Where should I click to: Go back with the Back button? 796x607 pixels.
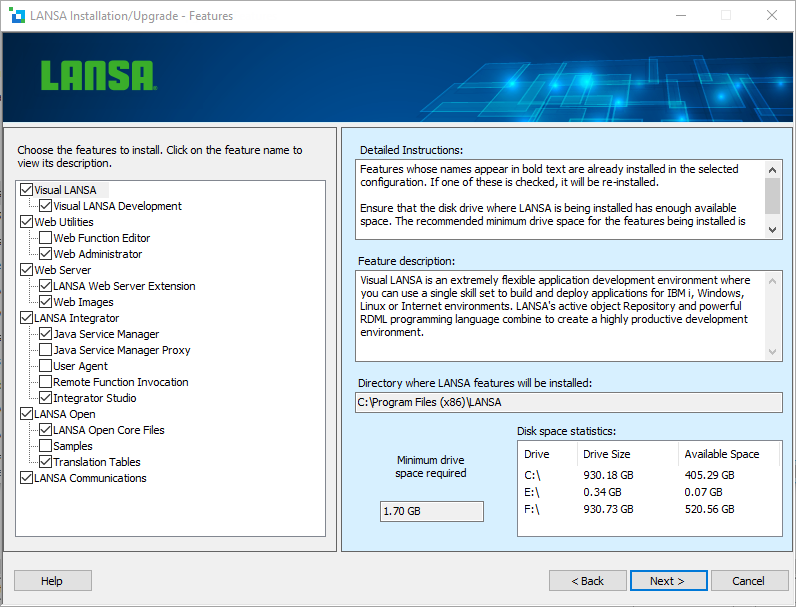pos(588,581)
